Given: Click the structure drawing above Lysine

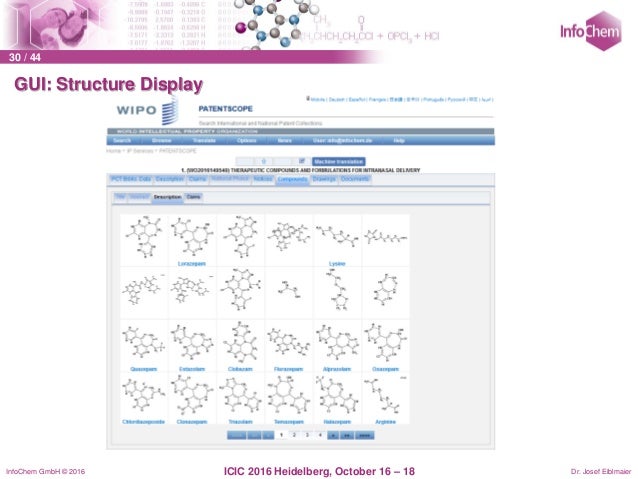Looking at the screenshot, I should pos(337,238).
